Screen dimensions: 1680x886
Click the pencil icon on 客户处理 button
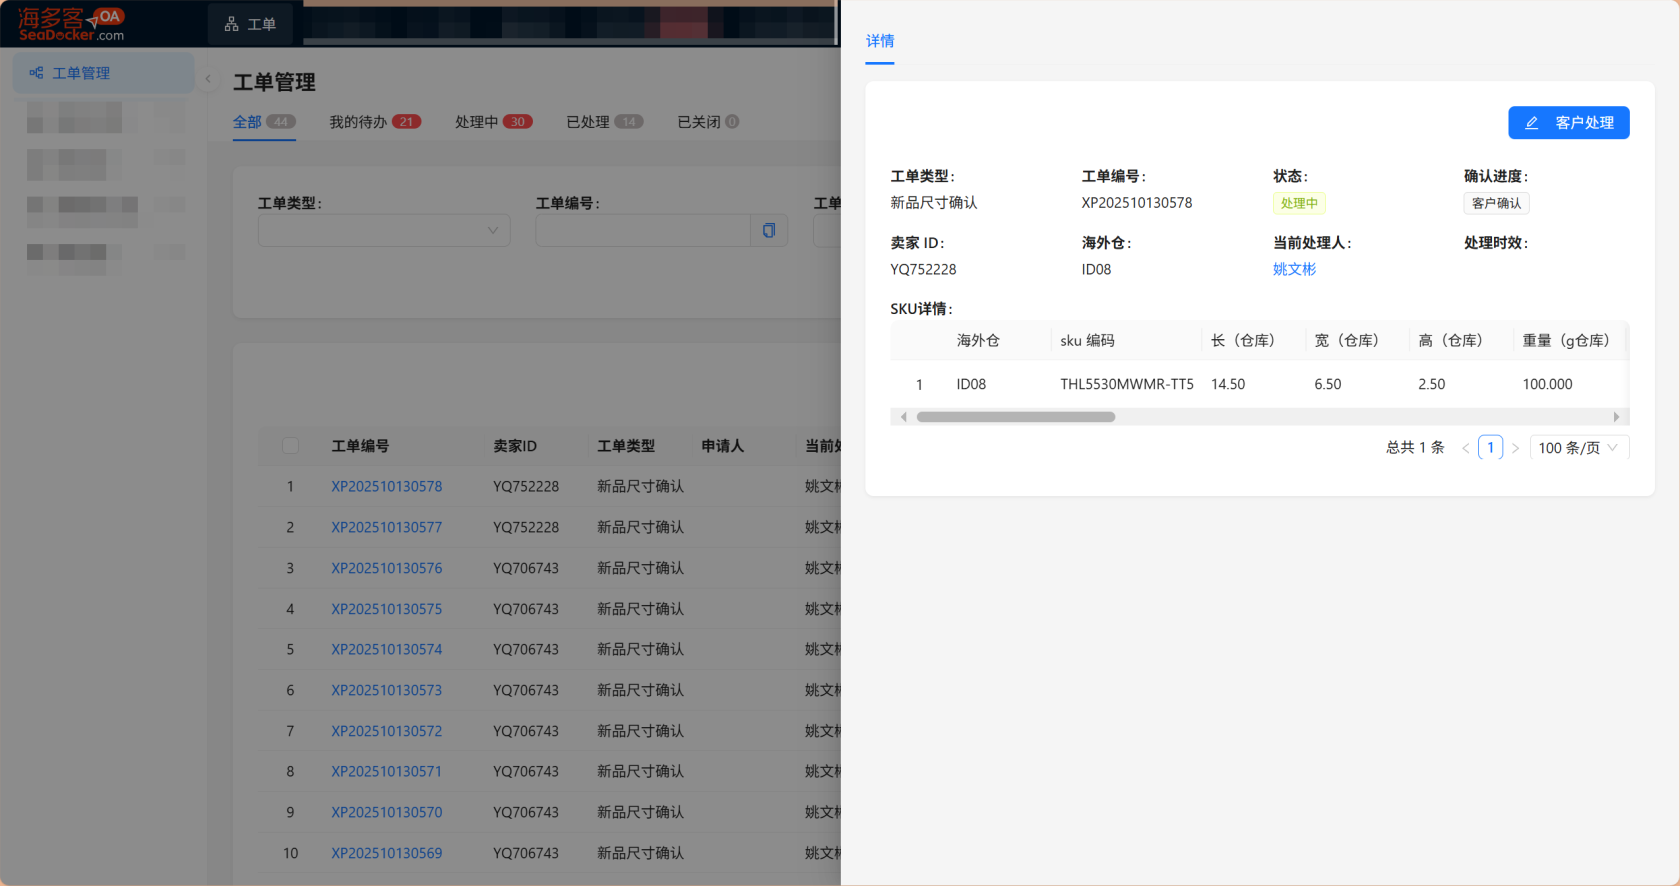[1531, 123]
